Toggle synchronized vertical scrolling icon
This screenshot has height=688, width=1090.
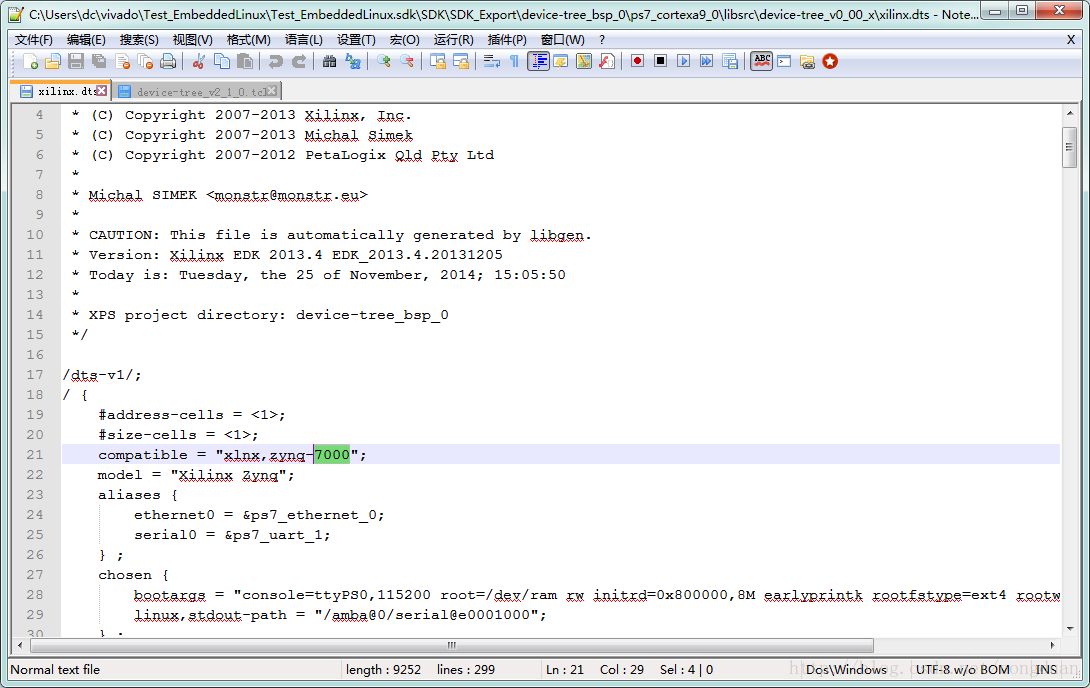click(437, 62)
